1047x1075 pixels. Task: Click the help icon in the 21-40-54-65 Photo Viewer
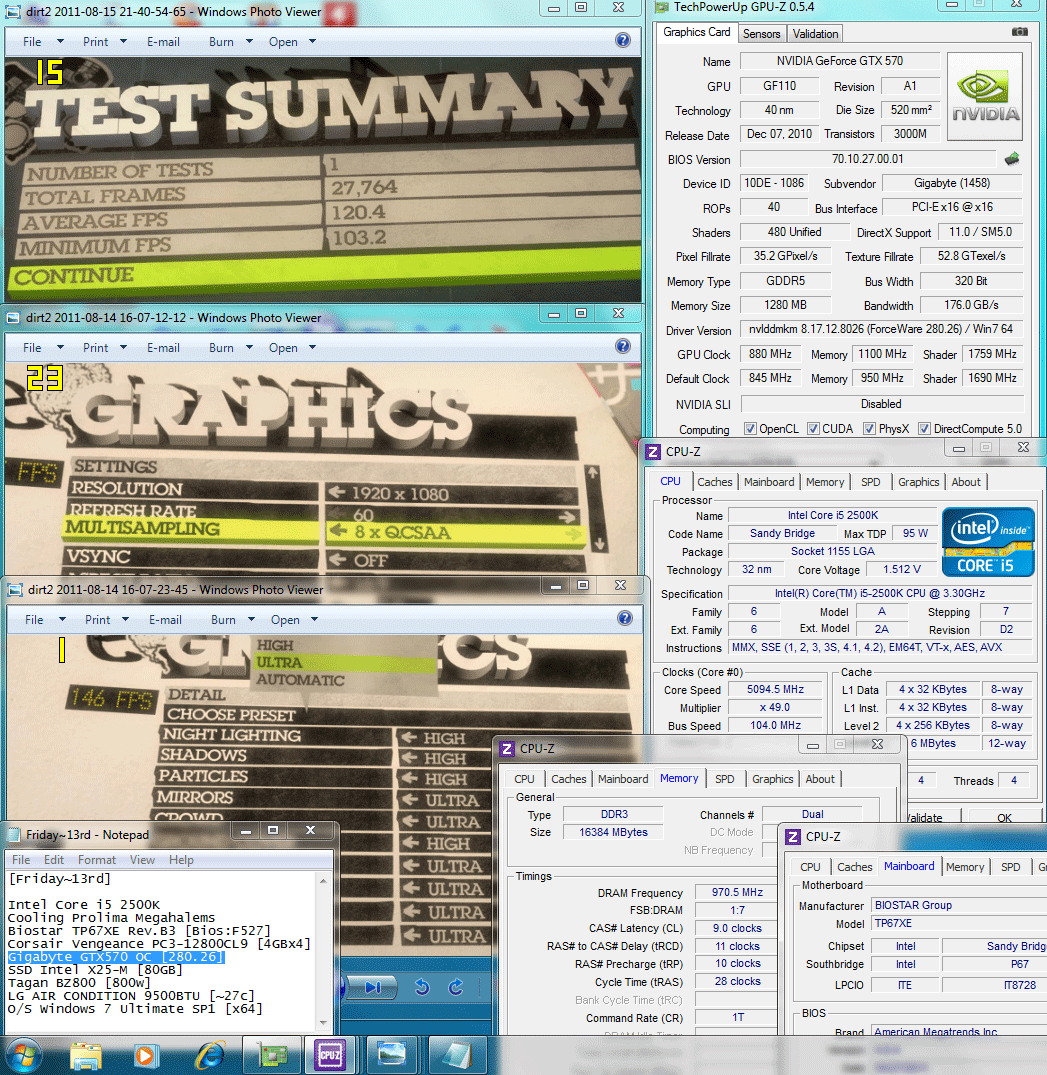pyautogui.click(x=623, y=40)
